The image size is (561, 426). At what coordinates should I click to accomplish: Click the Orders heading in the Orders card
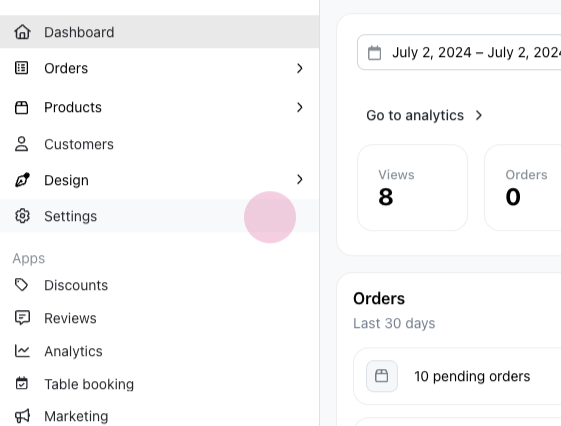[379, 298]
